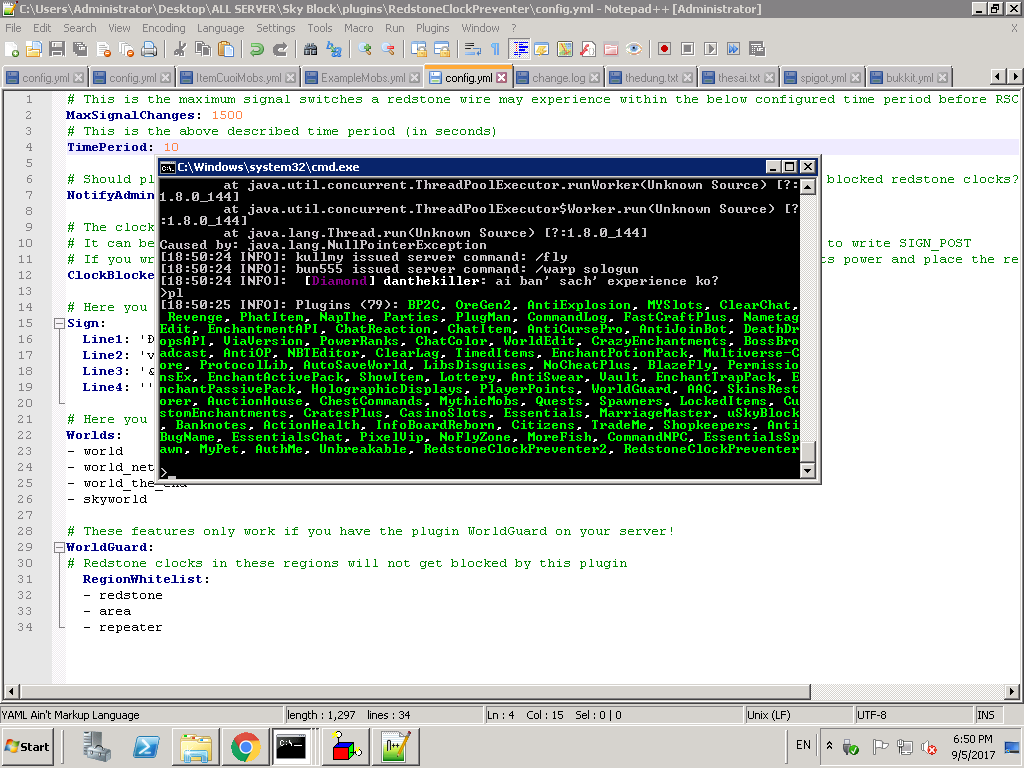
Task: Switch to the change.log tab
Action: (x=559, y=78)
